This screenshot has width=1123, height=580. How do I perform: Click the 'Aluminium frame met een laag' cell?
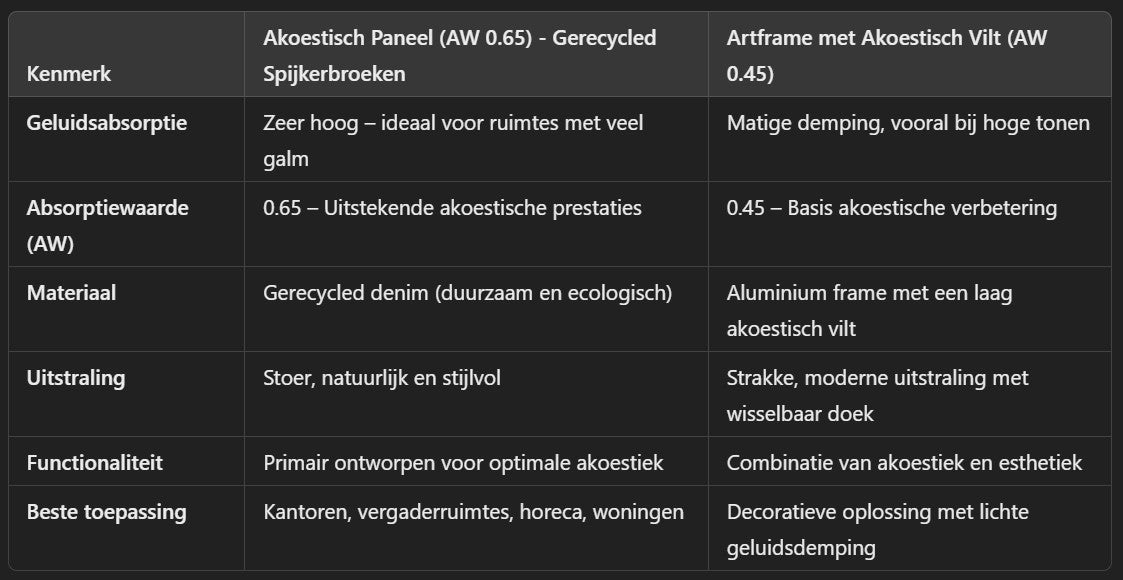(x=869, y=308)
